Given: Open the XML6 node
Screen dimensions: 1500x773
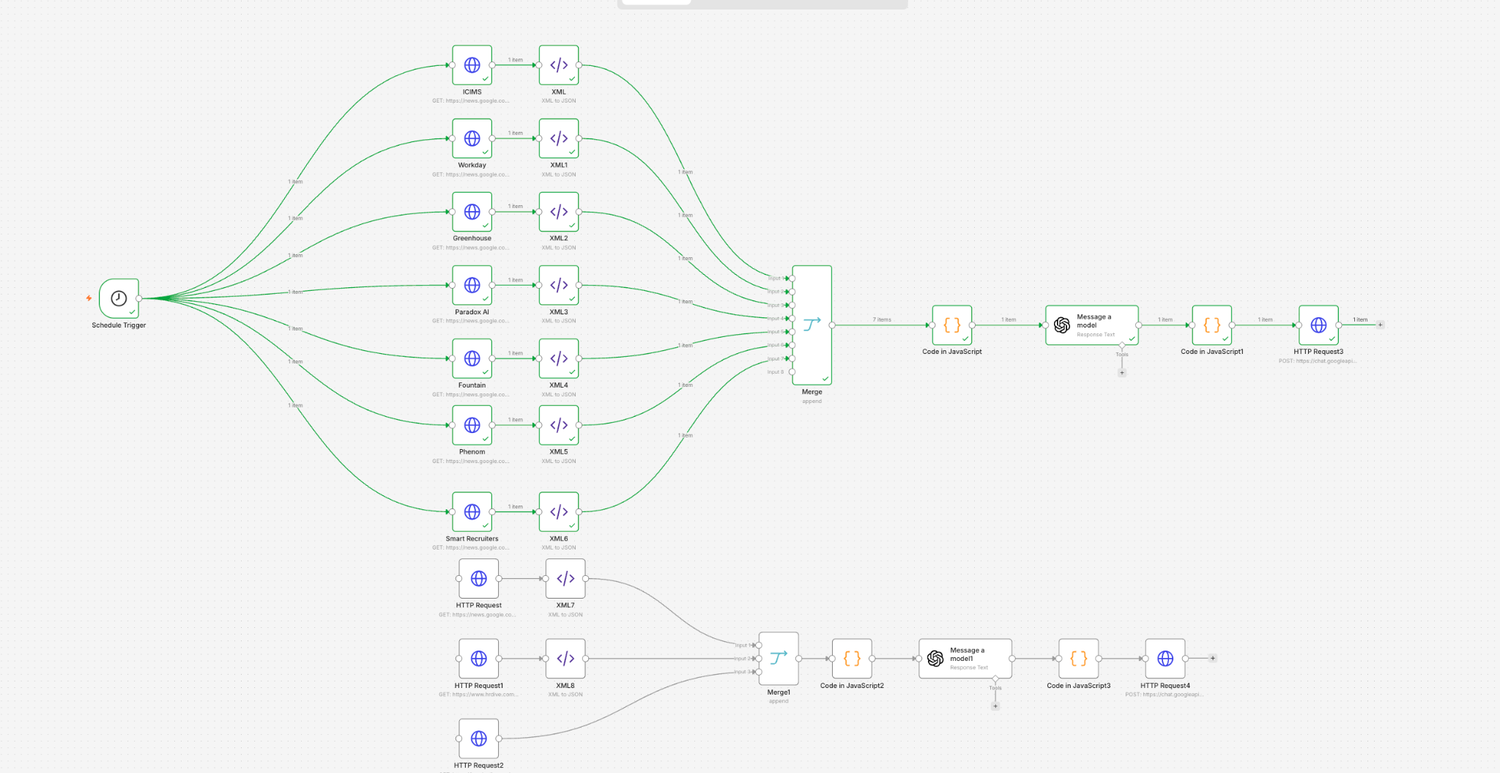Looking at the screenshot, I should (559, 512).
